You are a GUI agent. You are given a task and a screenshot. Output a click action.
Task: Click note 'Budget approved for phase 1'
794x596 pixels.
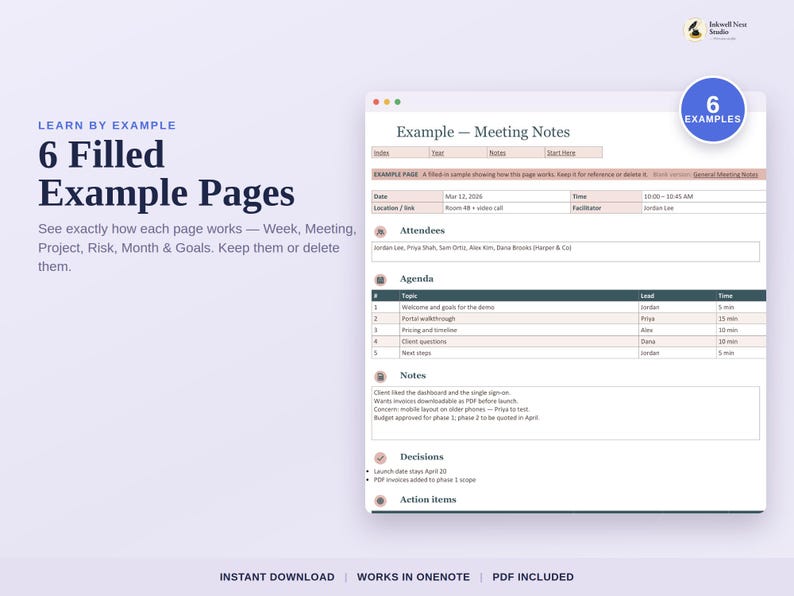457,418
